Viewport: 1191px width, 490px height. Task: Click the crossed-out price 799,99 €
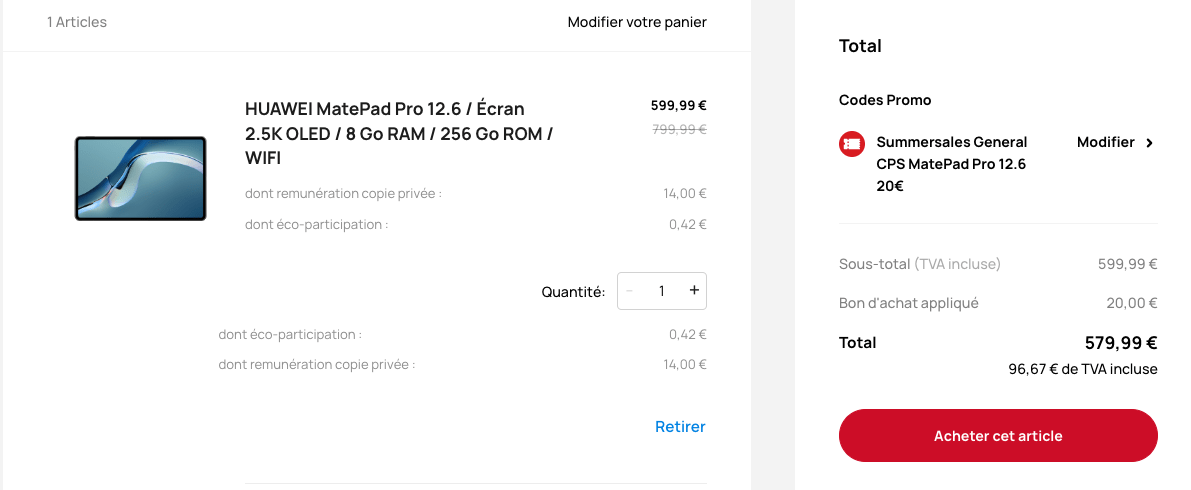point(679,129)
